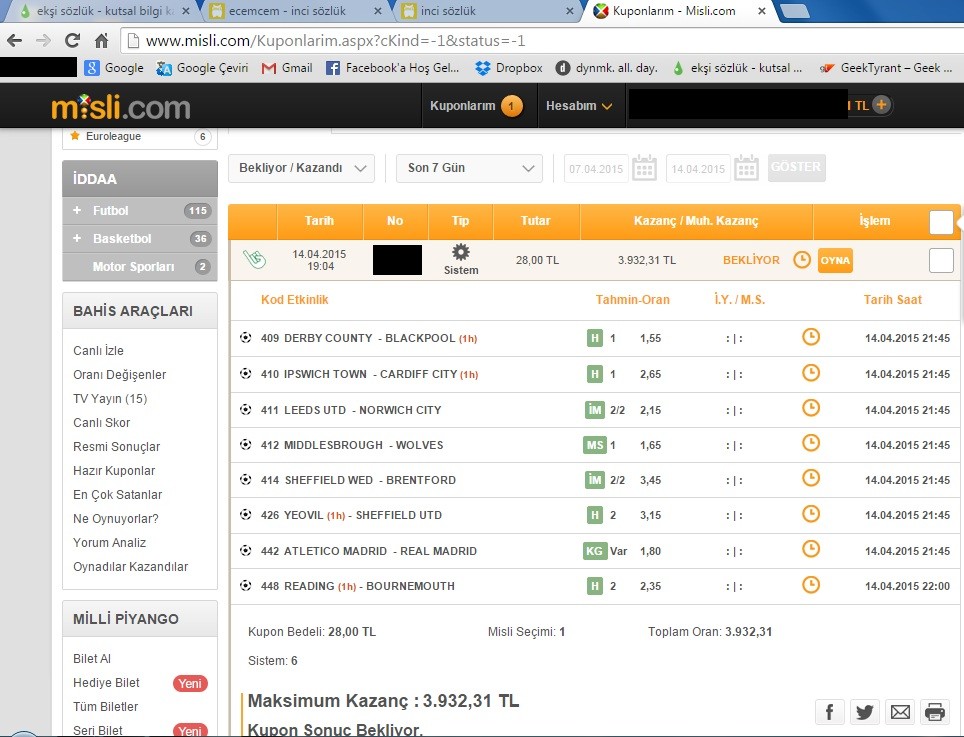Image resolution: width=964 pixels, height=737 pixels.
Task: Open the Canlı İzle link
Action: coord(98,350)
